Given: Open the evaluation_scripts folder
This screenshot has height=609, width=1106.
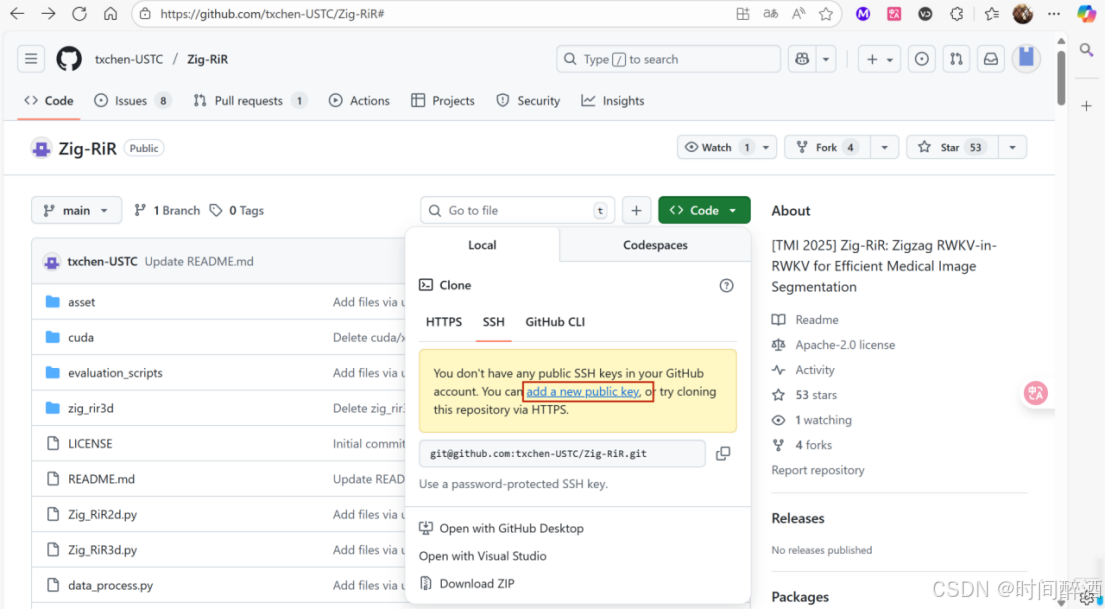Looking at the screenshot, I should point(115,373).
